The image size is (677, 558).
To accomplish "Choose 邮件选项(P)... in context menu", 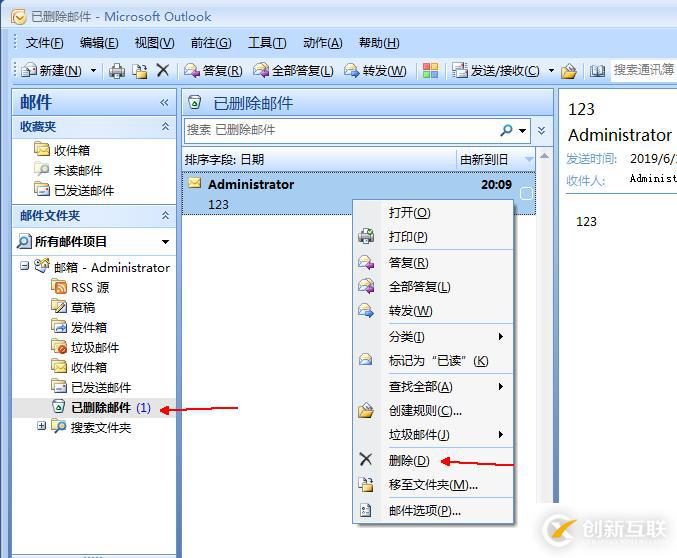I will click(x=433, y=510).
